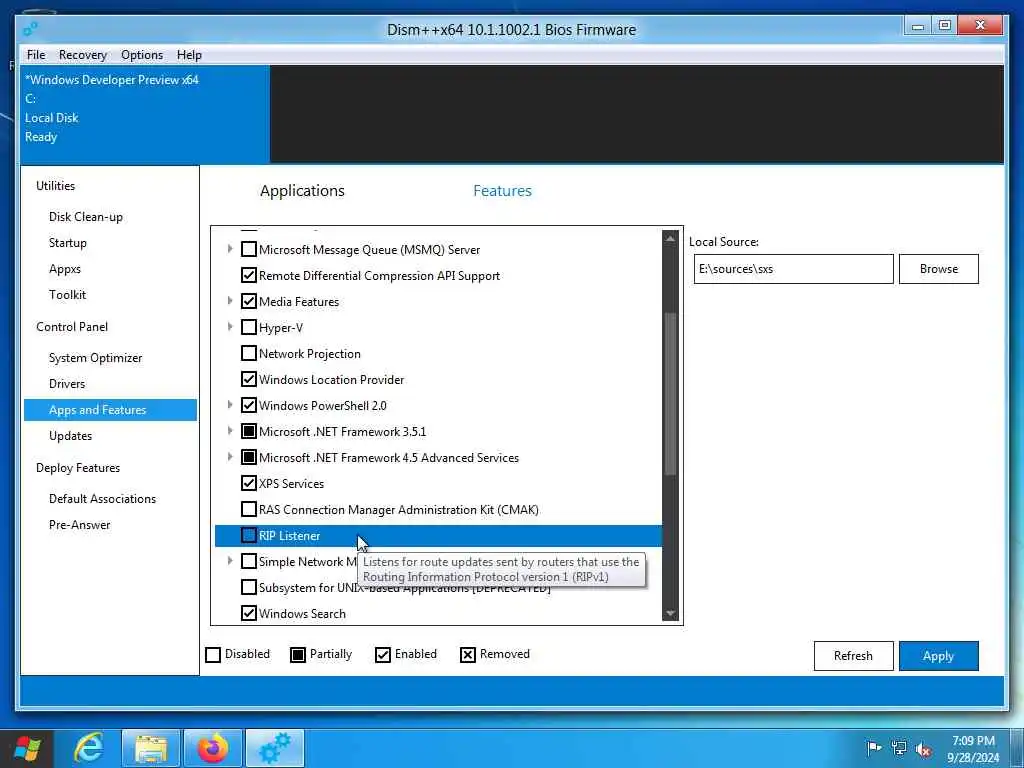The width and height of the screenshot is (1024, 768).
Task: Click the muted volume icon in tray
Action: (x=923, y=749)
